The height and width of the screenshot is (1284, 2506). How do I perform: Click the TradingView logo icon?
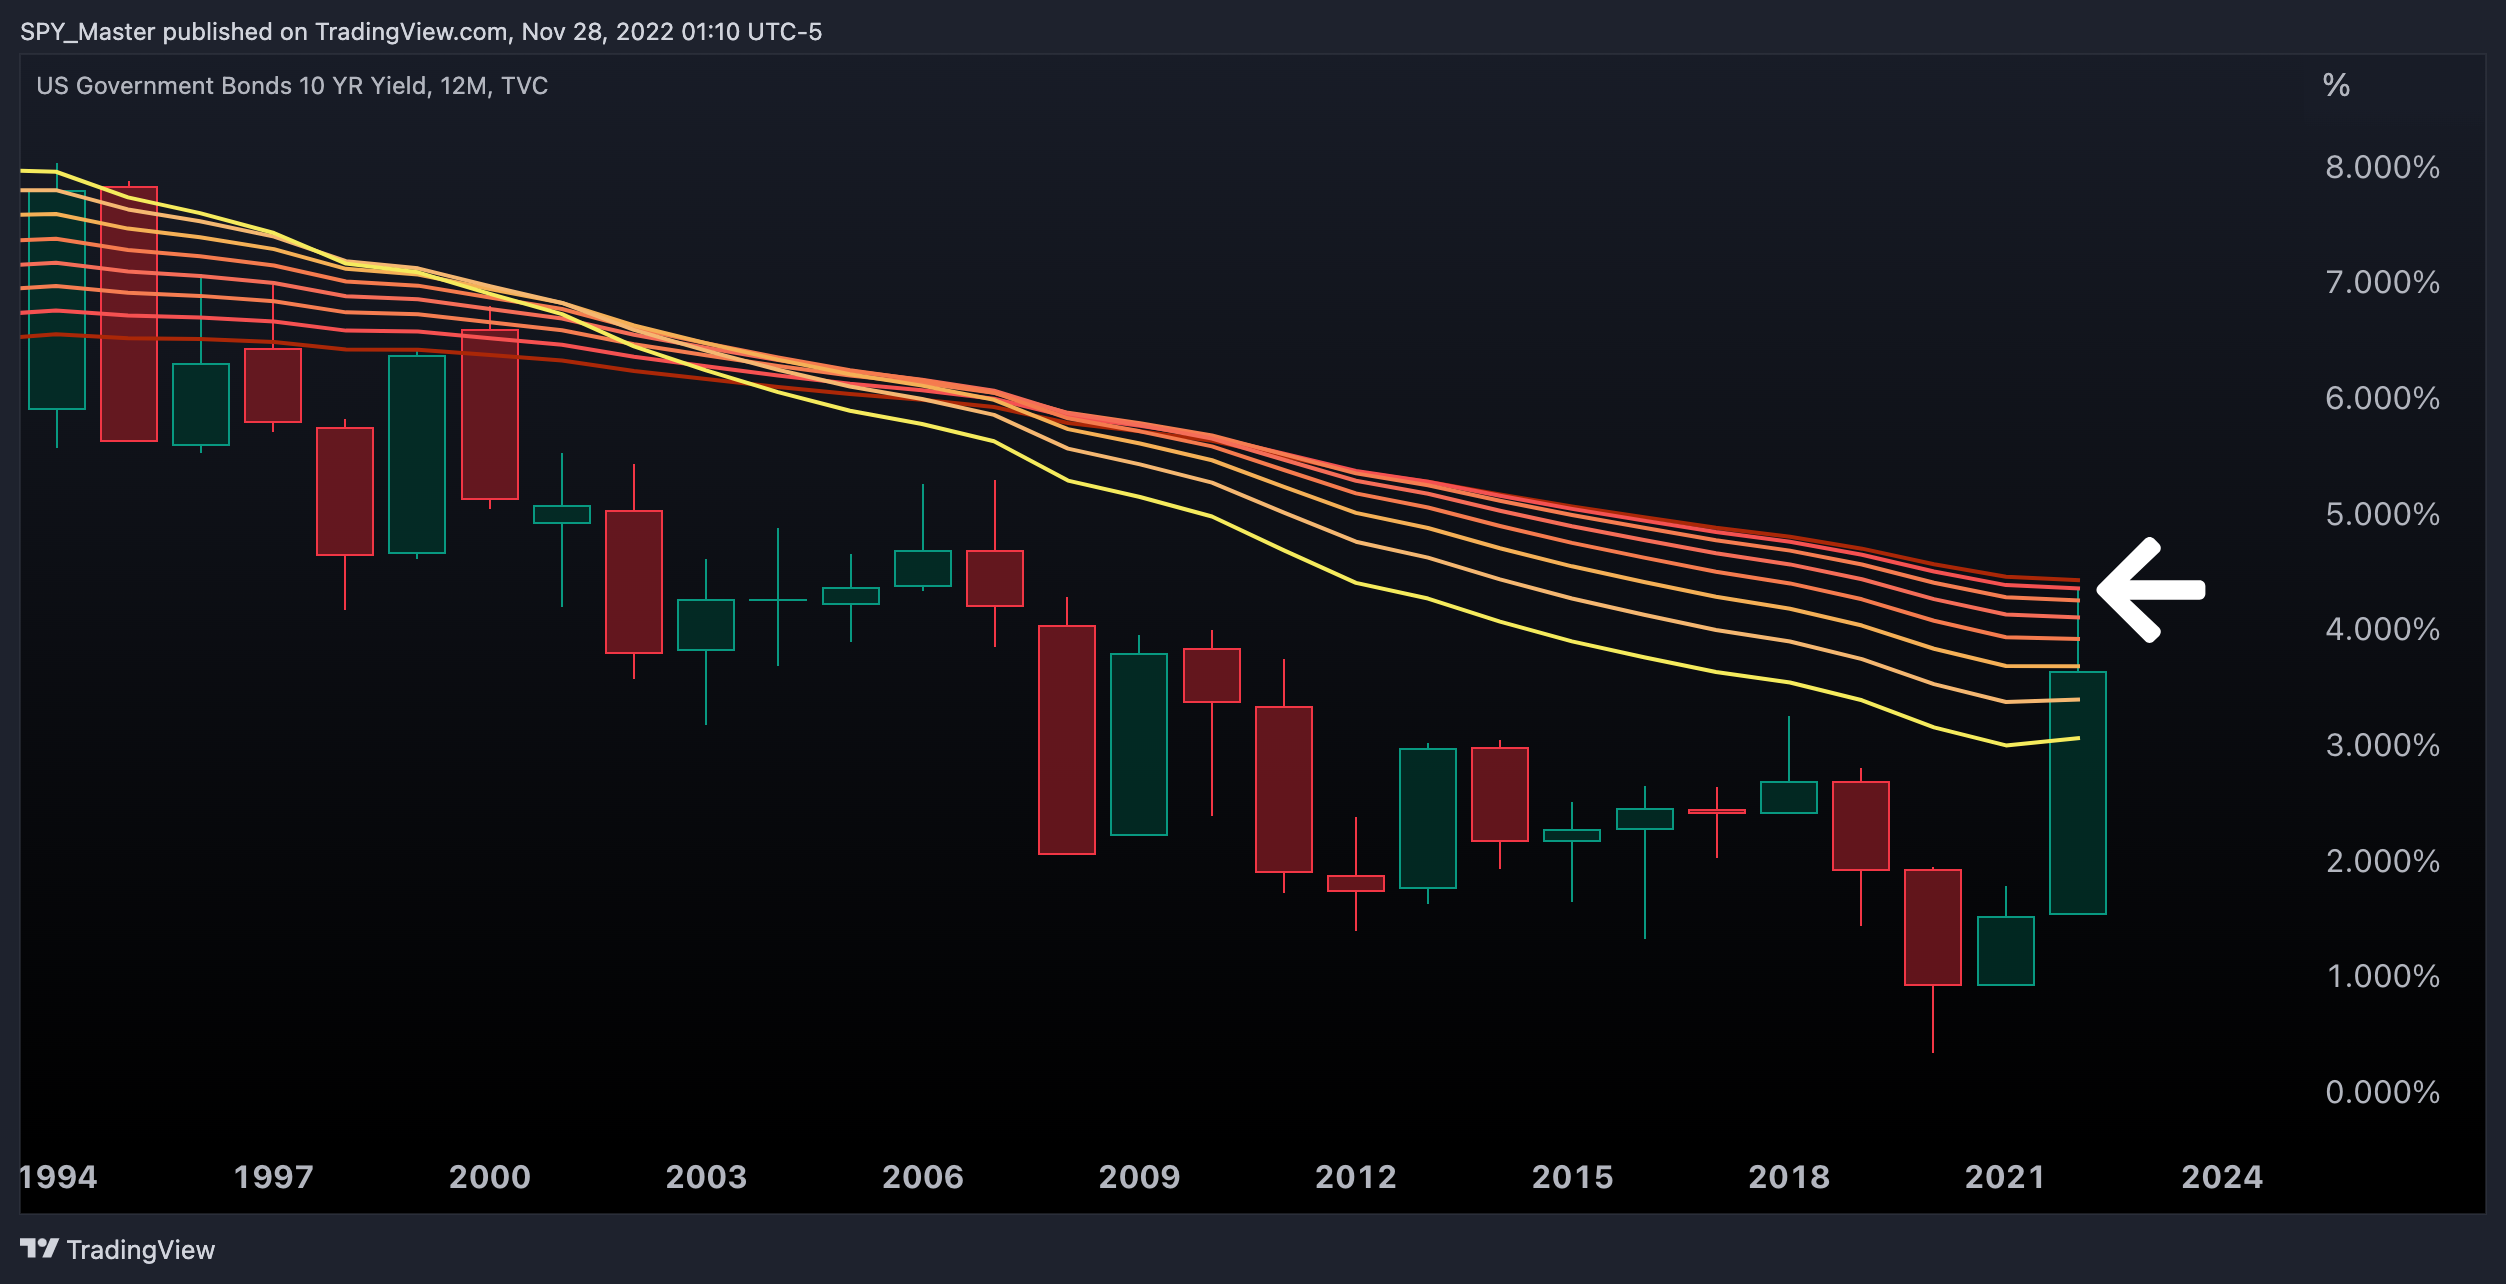pos(39,1248)
